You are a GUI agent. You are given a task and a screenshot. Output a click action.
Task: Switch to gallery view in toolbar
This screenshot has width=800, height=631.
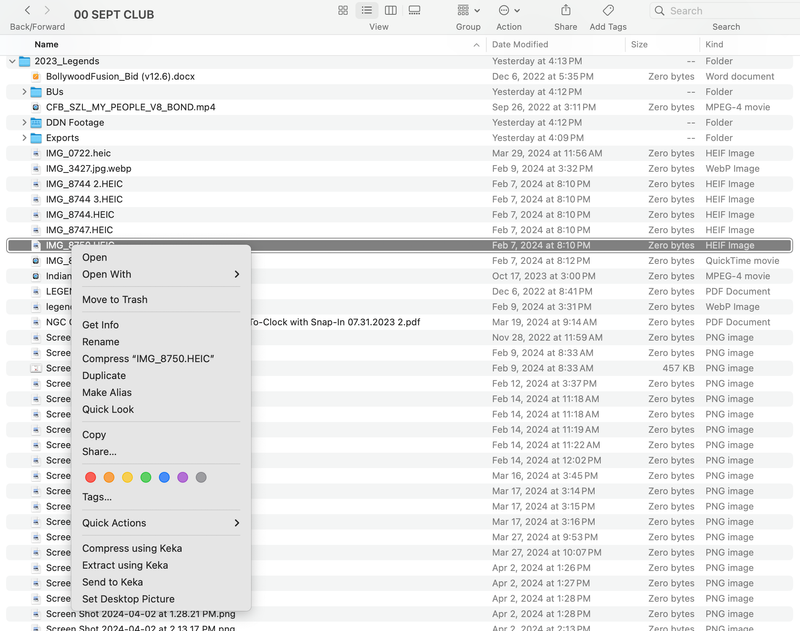click(415, 10)
